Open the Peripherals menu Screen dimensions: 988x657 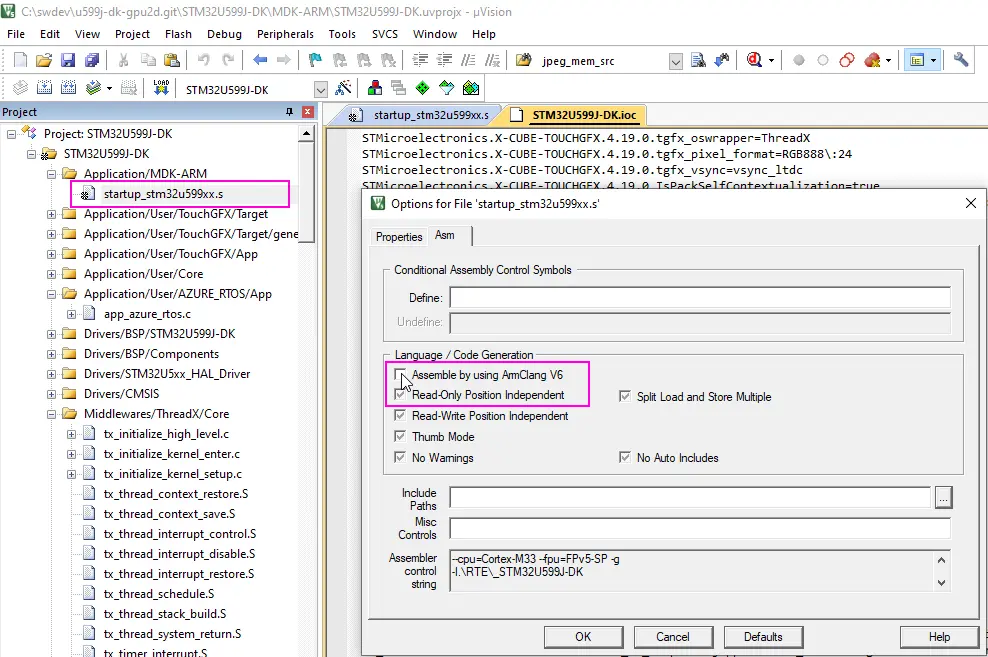click(x=285, y=34)
